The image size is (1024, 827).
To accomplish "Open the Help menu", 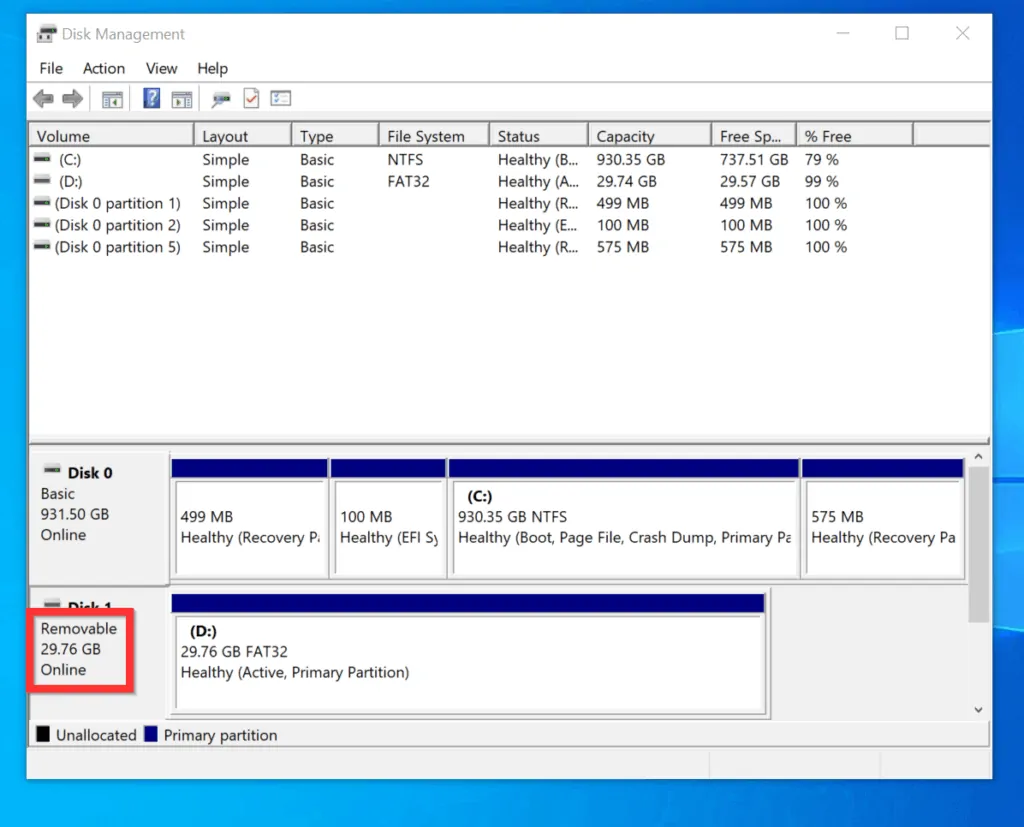I will (212, 68).
